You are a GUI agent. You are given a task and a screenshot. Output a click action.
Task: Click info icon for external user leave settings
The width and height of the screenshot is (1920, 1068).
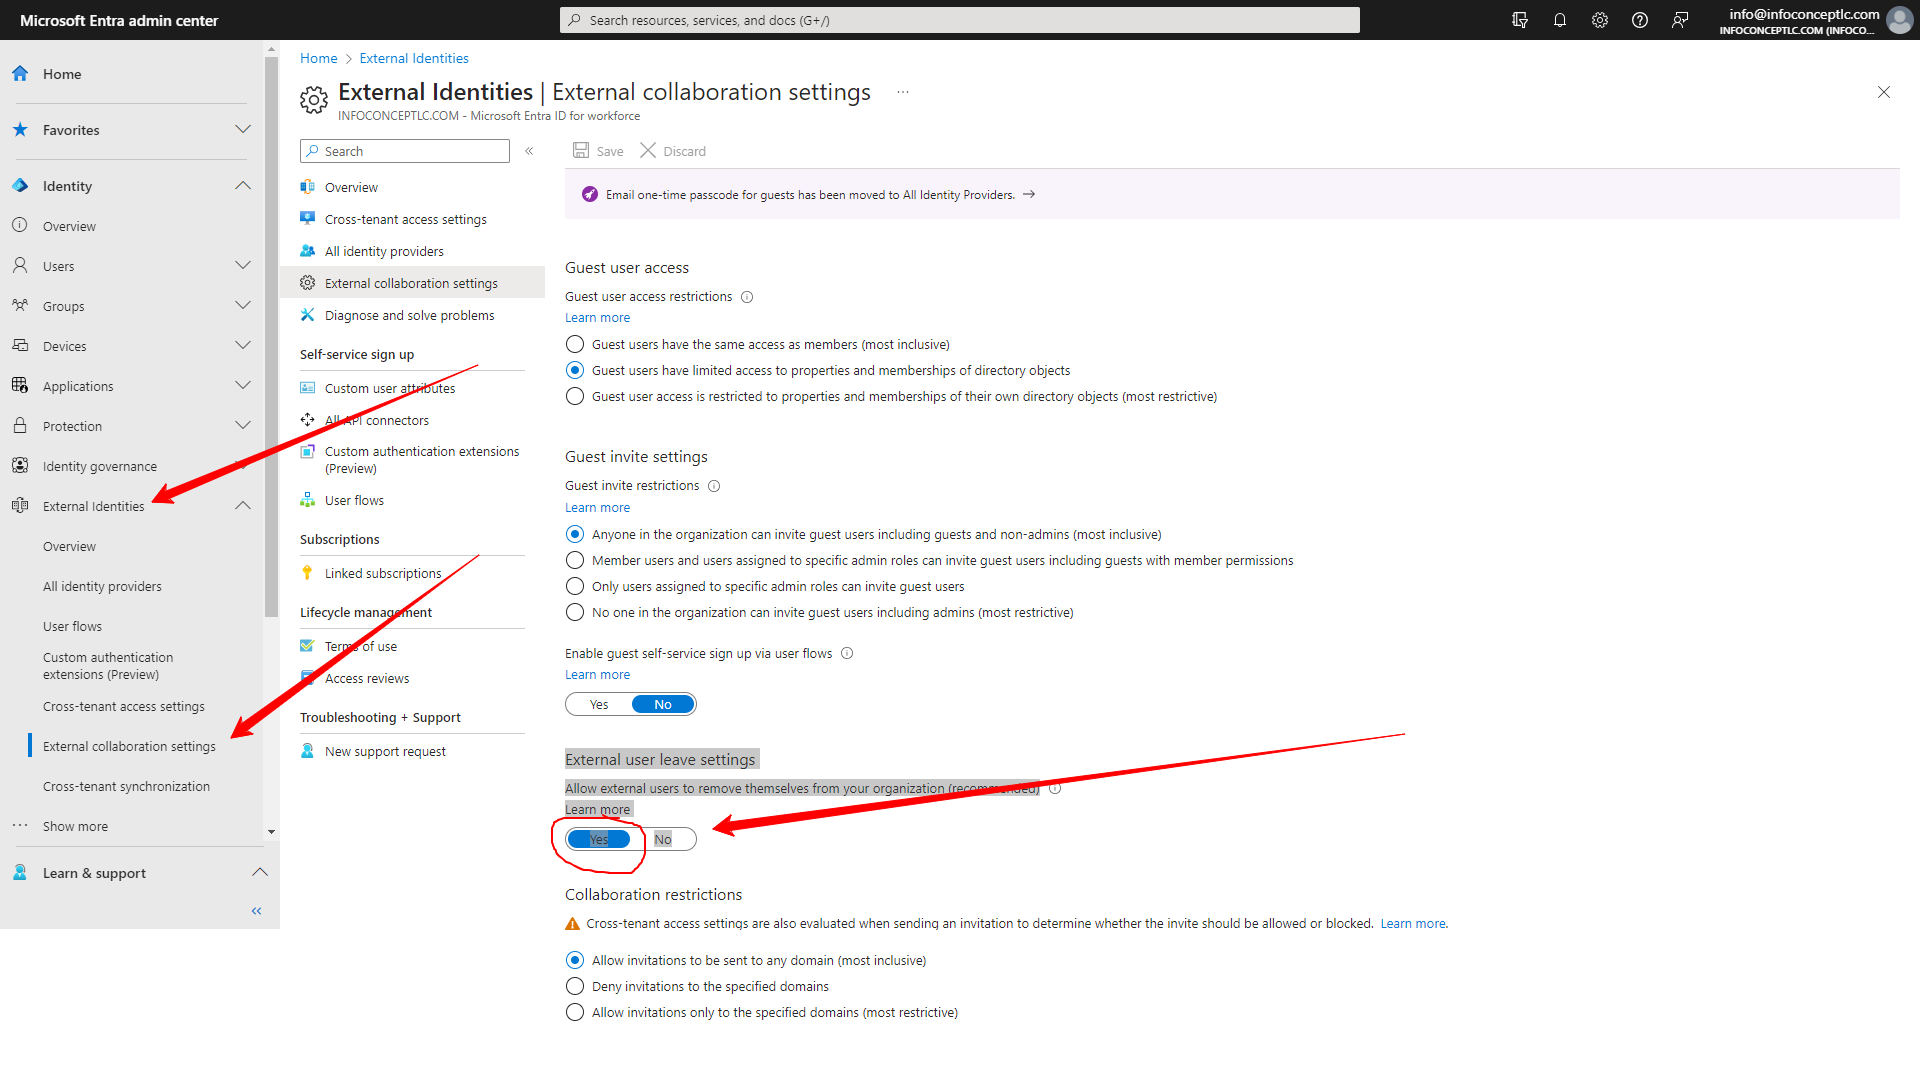point(1055,789)
